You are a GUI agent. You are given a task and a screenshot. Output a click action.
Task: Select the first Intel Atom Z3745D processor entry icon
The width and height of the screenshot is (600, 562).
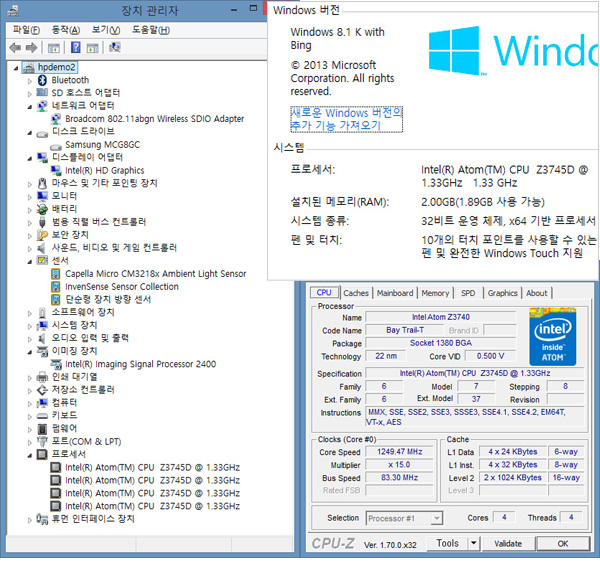coord(56,468)
